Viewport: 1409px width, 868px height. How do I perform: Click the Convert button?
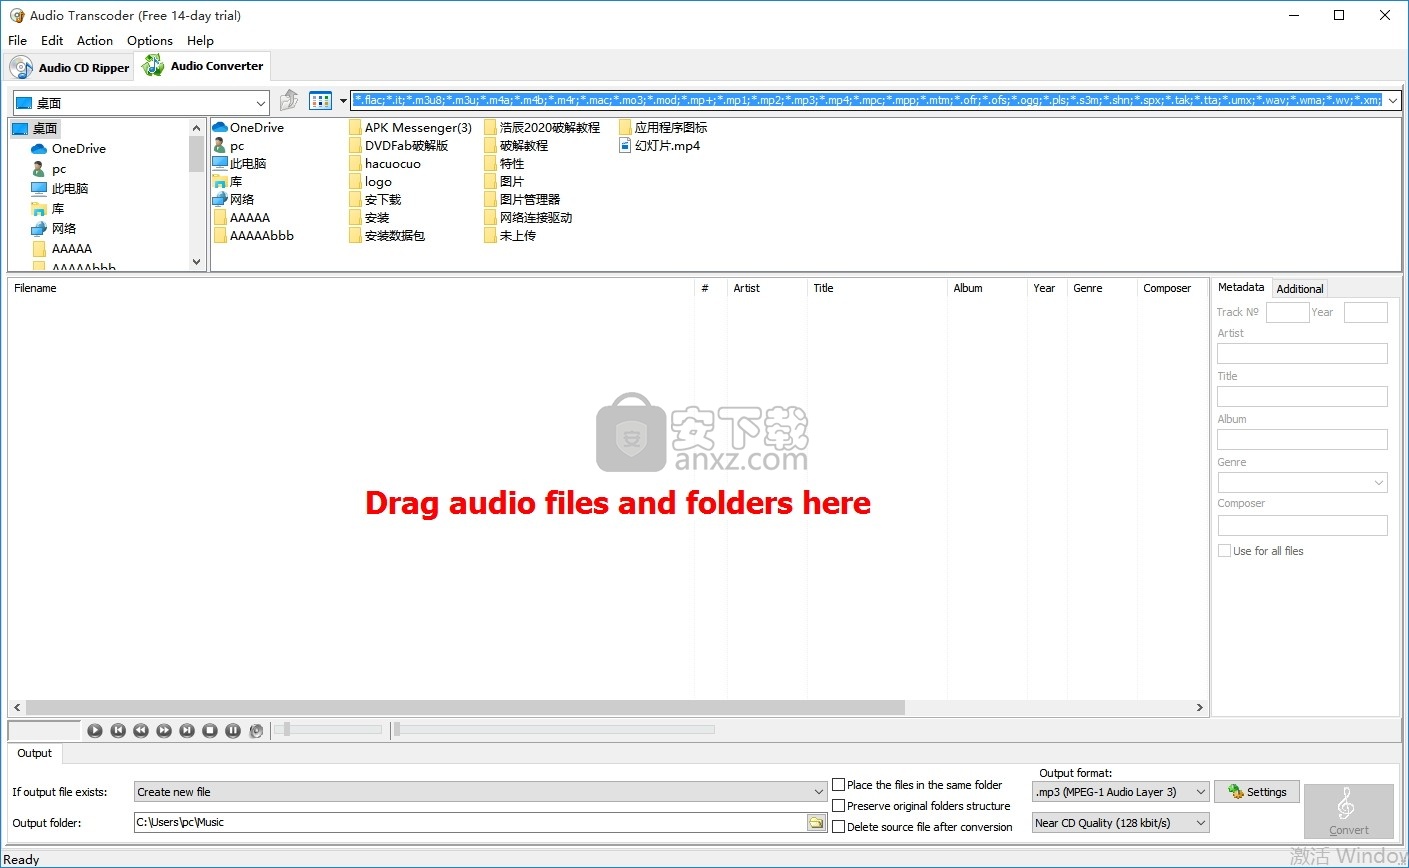pyautogui.click(x=1348, y=811)
